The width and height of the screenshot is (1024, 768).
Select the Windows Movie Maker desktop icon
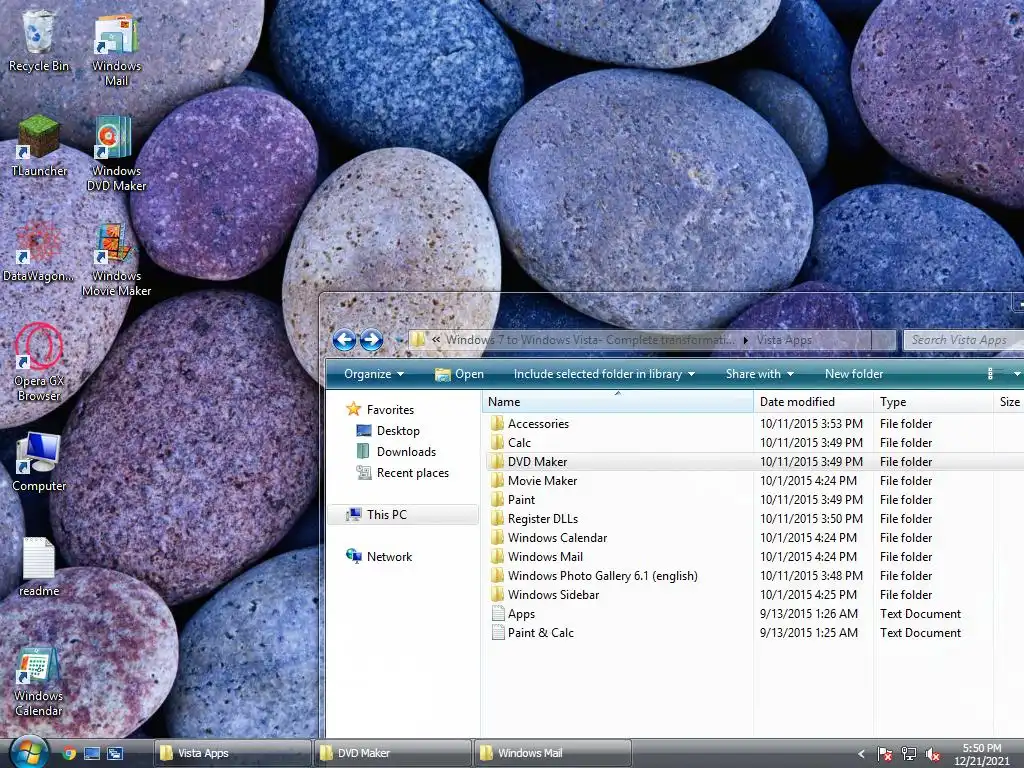[x=116, y=260]
